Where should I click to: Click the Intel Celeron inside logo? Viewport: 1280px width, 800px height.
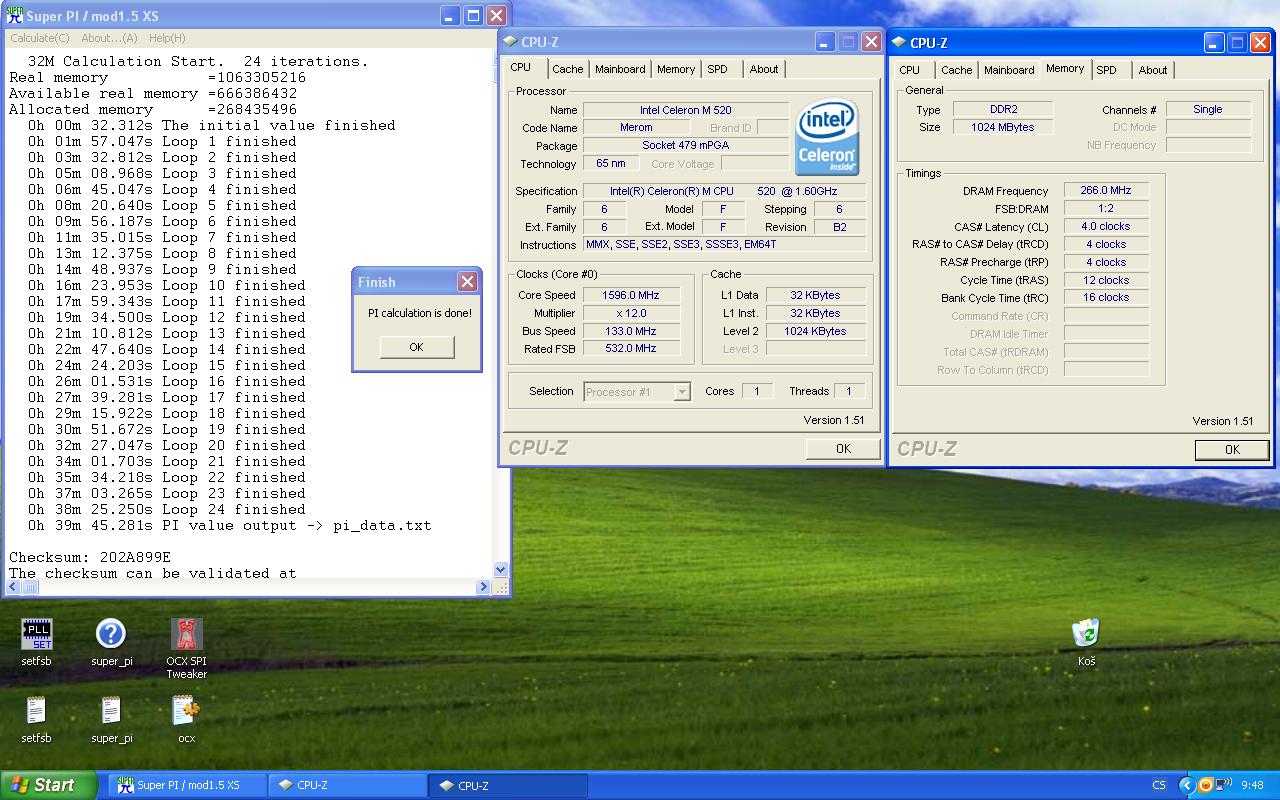827,136
